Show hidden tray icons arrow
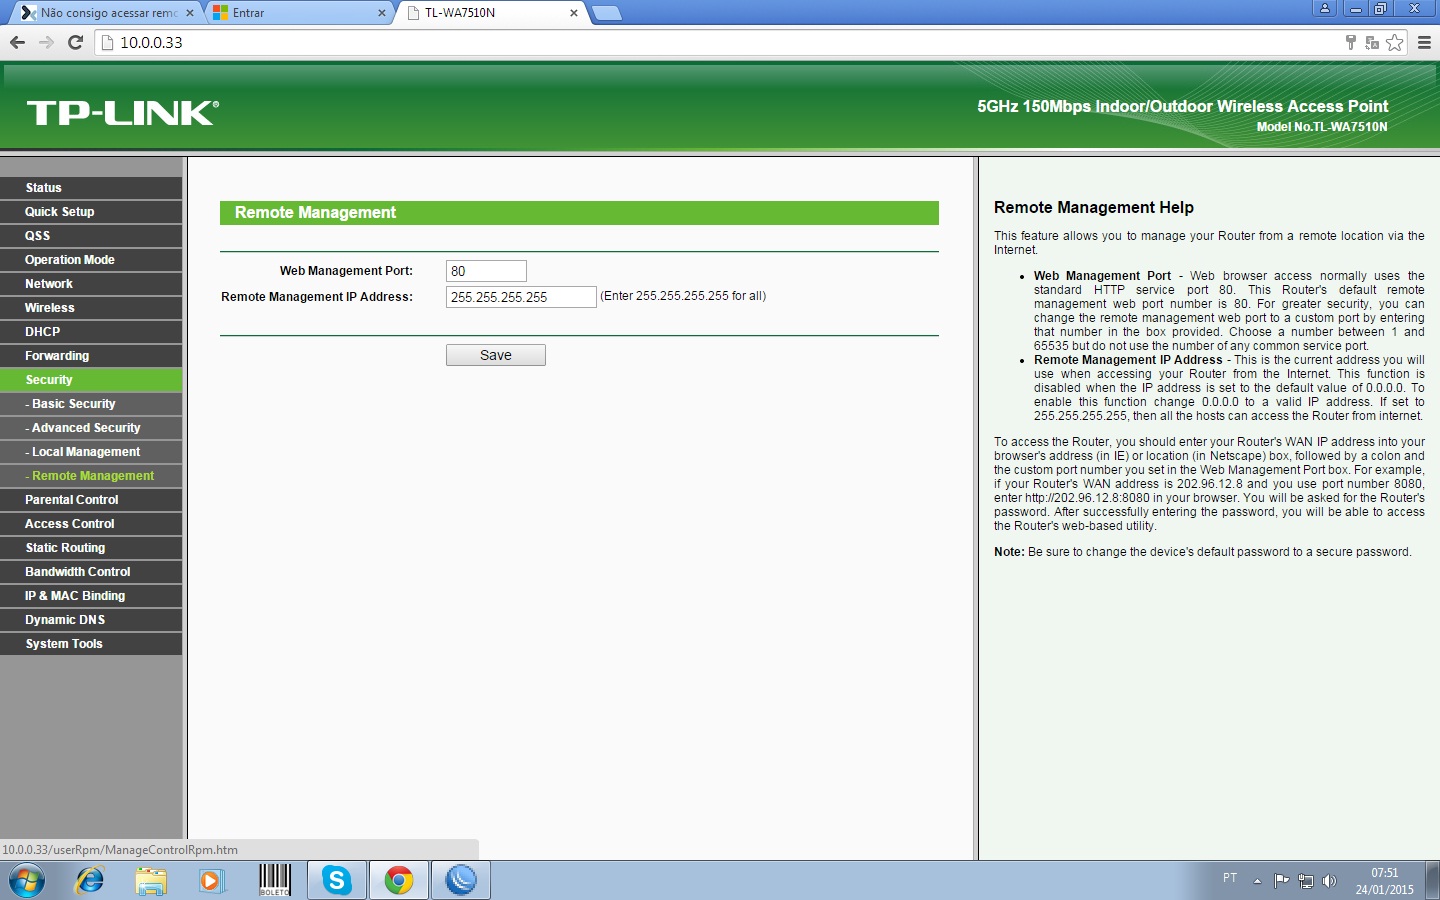Image resolution: width=1440 pixels, height=900 pixels. (x=1257, y=881)
